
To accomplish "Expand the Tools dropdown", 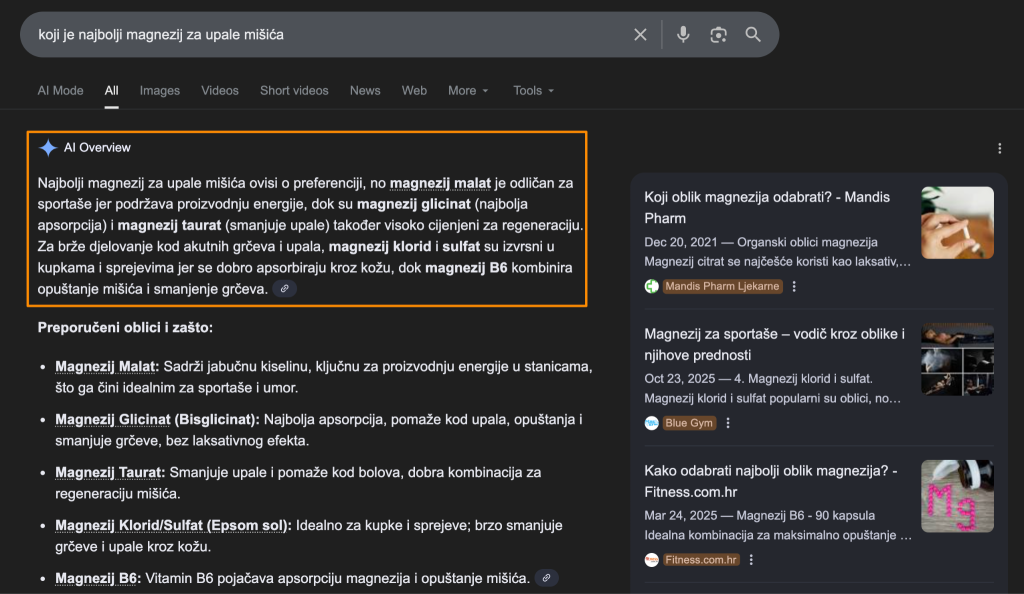I will [x=533, y=91].
